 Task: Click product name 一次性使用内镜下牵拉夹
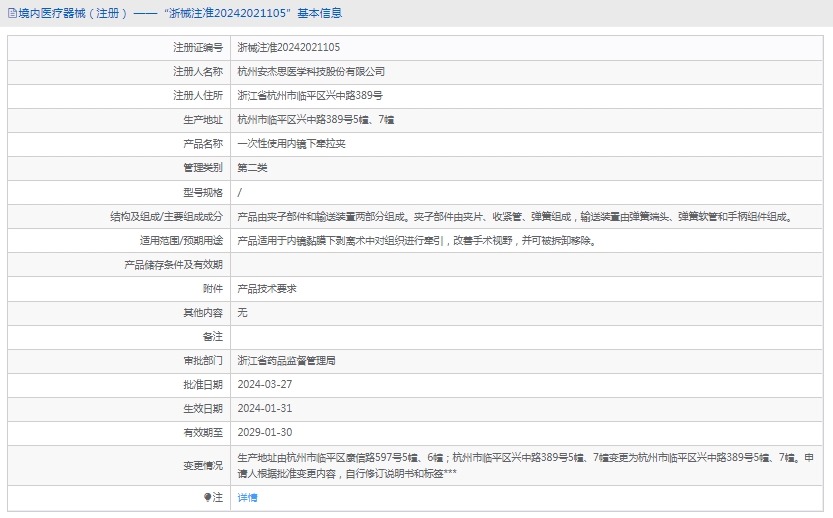click(291, 144)
